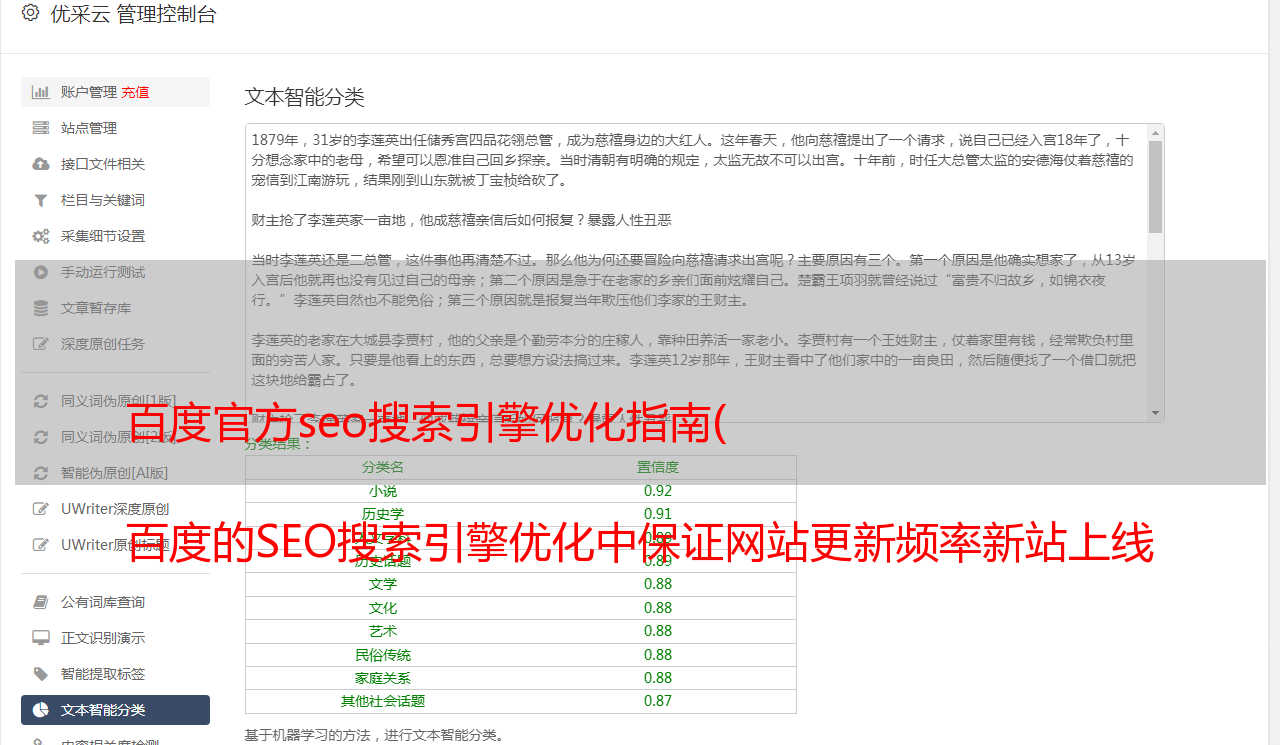Click the refresh icon for 智能伪原创[AI版]
The width and height of the screenshot is (1280, 745).
[x=41, y=473]
